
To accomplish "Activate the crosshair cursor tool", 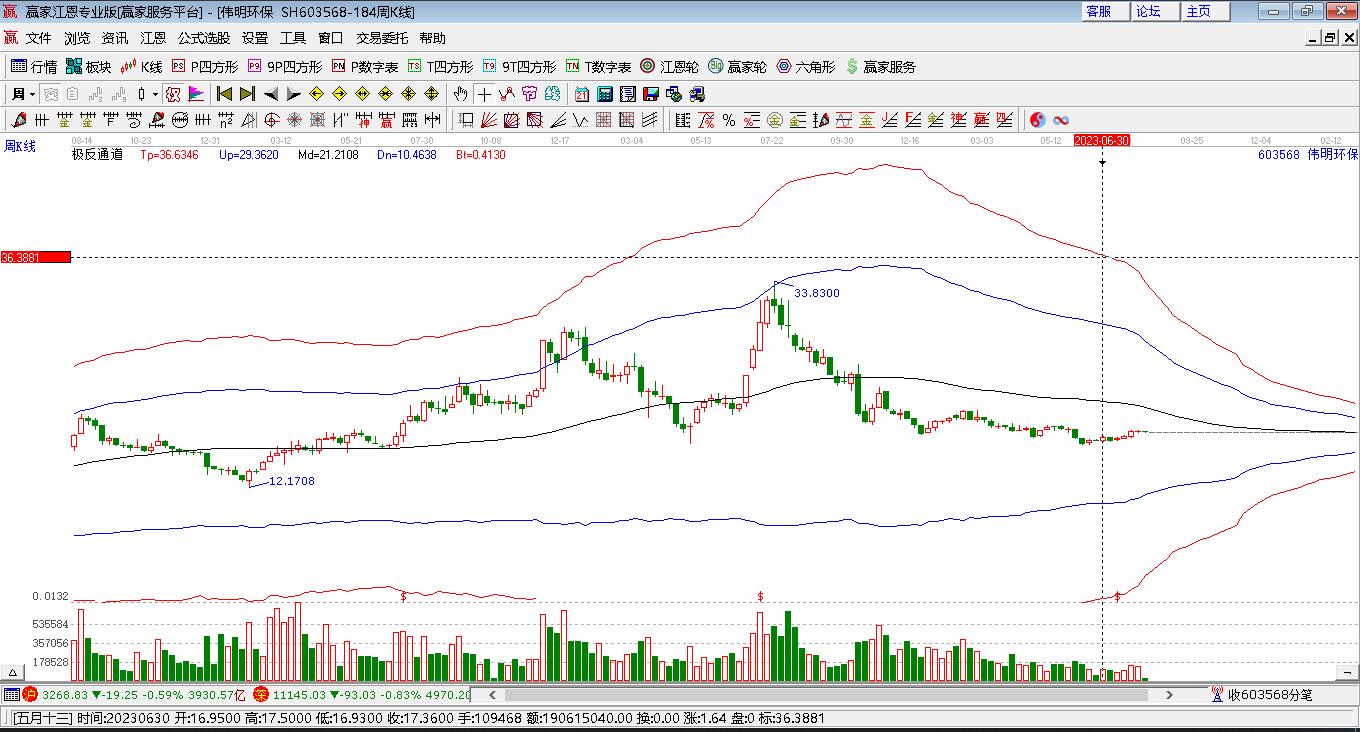I will pyautogui.click(x=484, y=94).
